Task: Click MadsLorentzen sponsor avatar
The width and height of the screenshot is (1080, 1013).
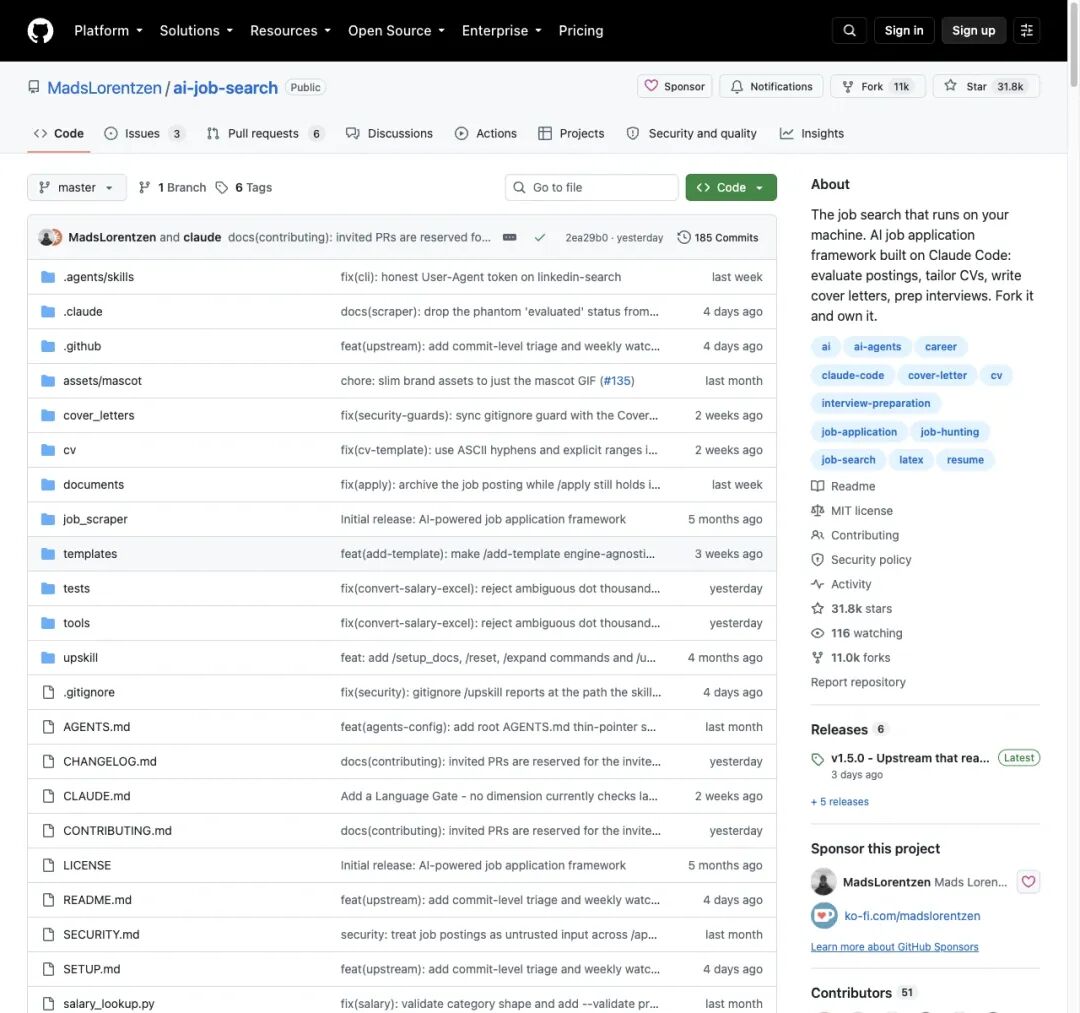Action: 824,881
